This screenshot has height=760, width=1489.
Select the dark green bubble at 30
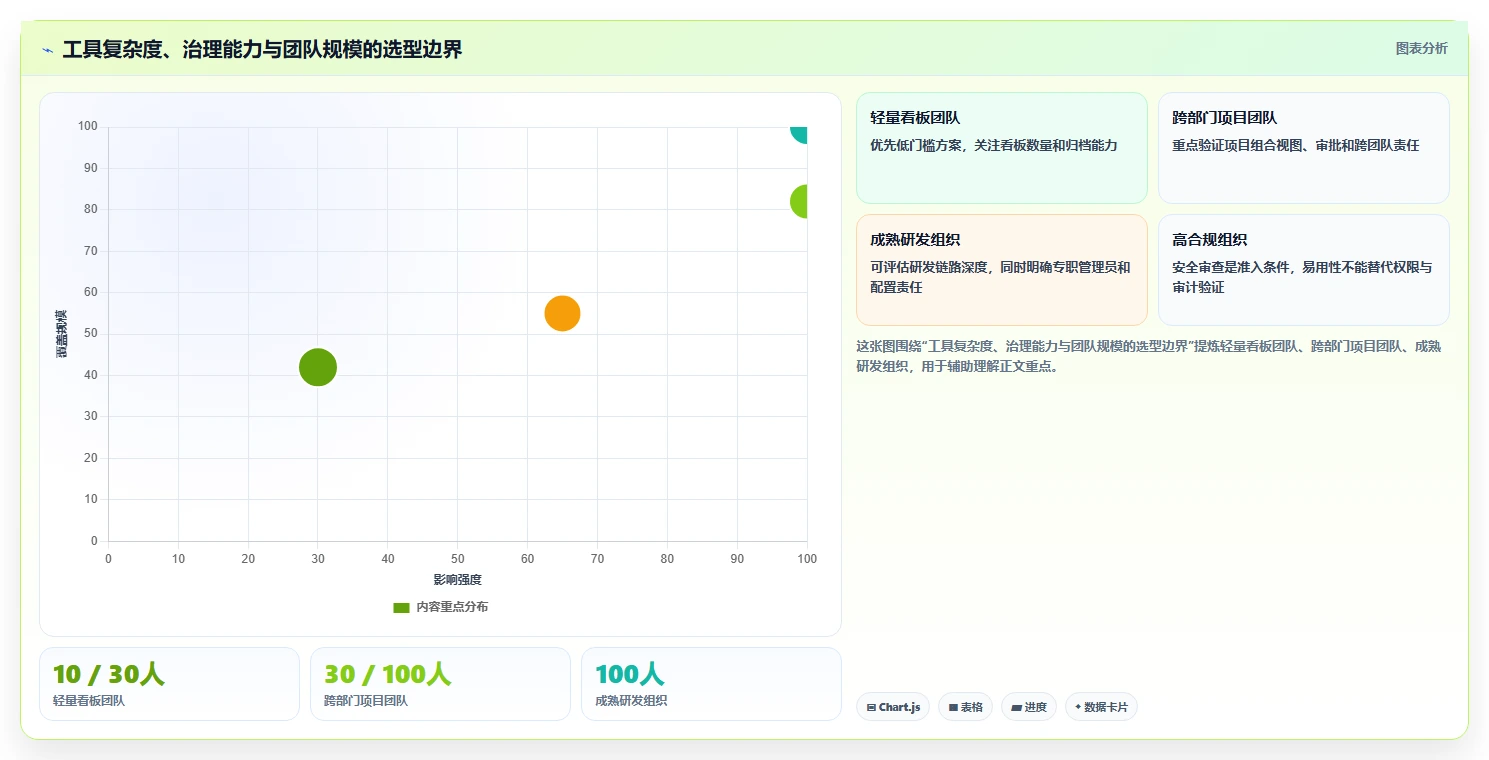click(318, 367)
